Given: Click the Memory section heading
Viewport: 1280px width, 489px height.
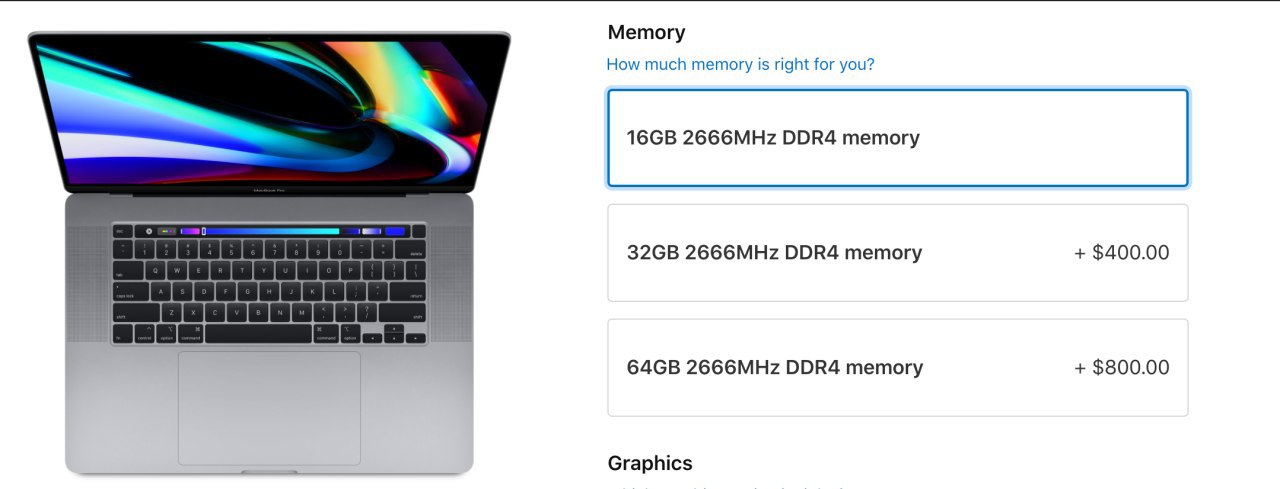Looking at the screenshot, I should pos(646,32).
